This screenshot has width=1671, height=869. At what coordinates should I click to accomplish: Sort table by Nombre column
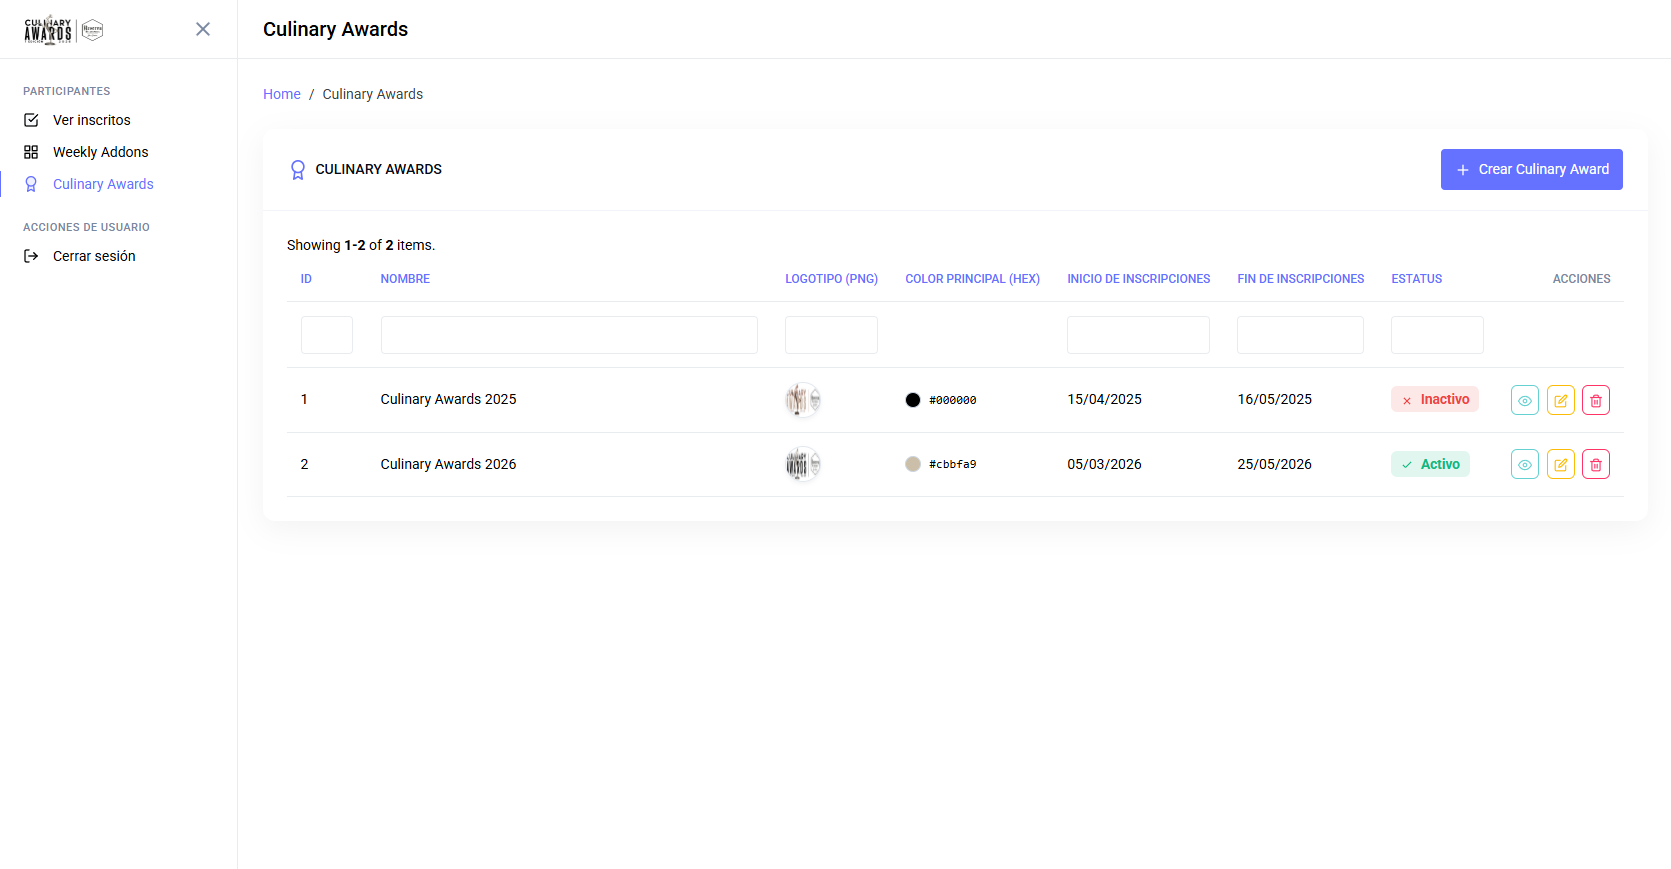click(405, 279)
